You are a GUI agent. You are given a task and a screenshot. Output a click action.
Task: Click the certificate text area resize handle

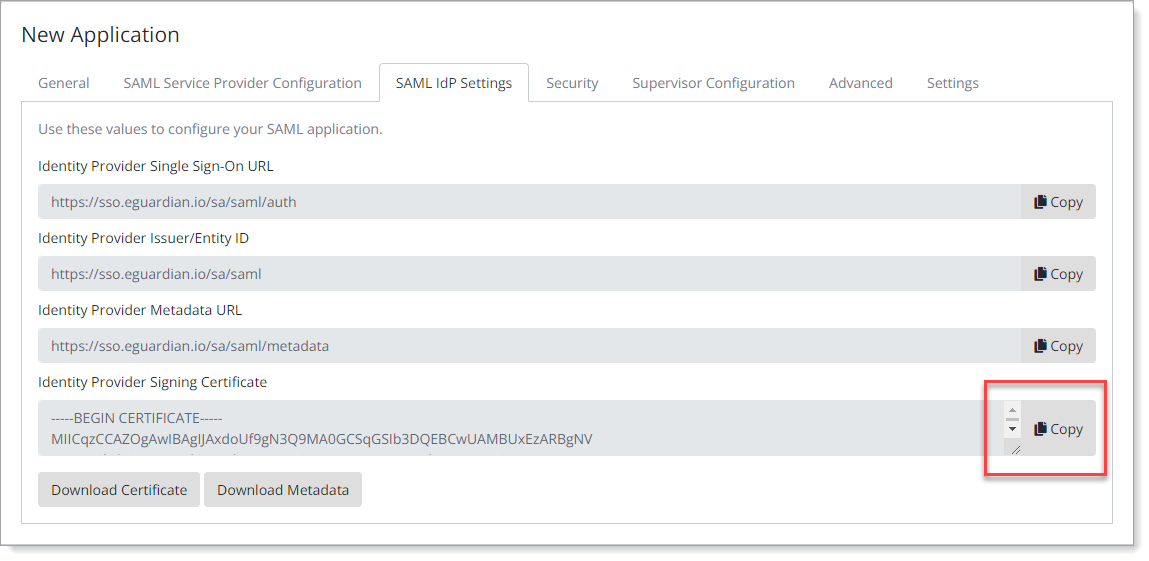pyautogui.click(x=1014, y=450)
